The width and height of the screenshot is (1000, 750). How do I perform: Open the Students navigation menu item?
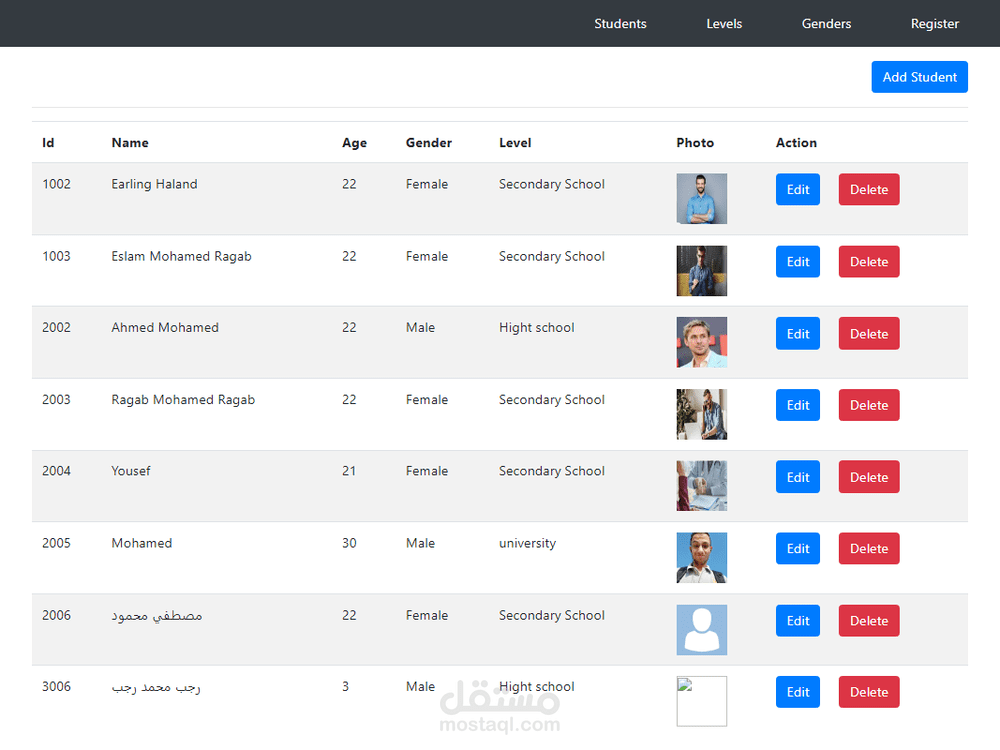pos(620,23)
